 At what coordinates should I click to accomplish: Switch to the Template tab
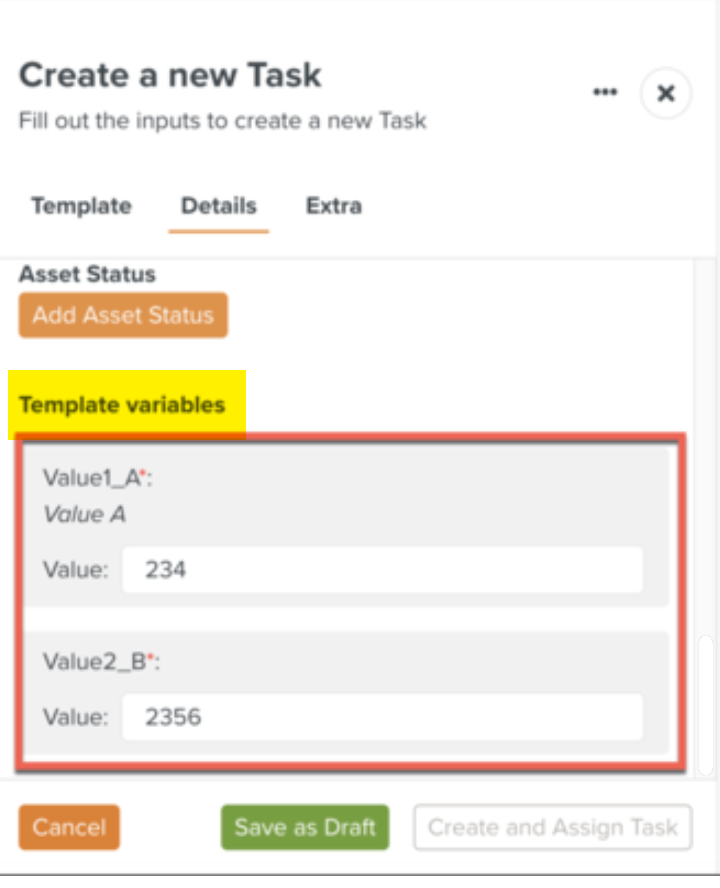pyautogui.click(x=82, y=206)
